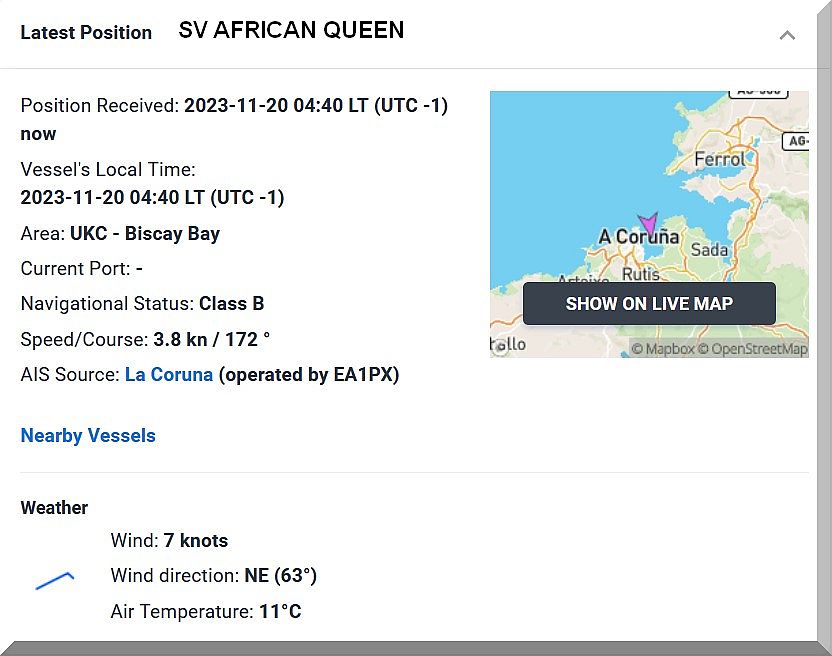Open the Nearby Vessels link
Screen dimensions: 832x656
coord(88,436)
